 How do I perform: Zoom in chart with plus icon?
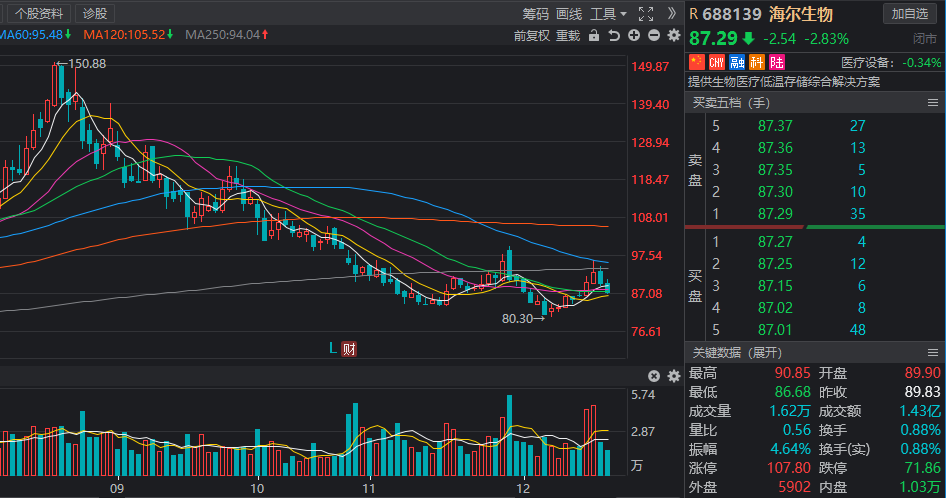coord(634,36)
